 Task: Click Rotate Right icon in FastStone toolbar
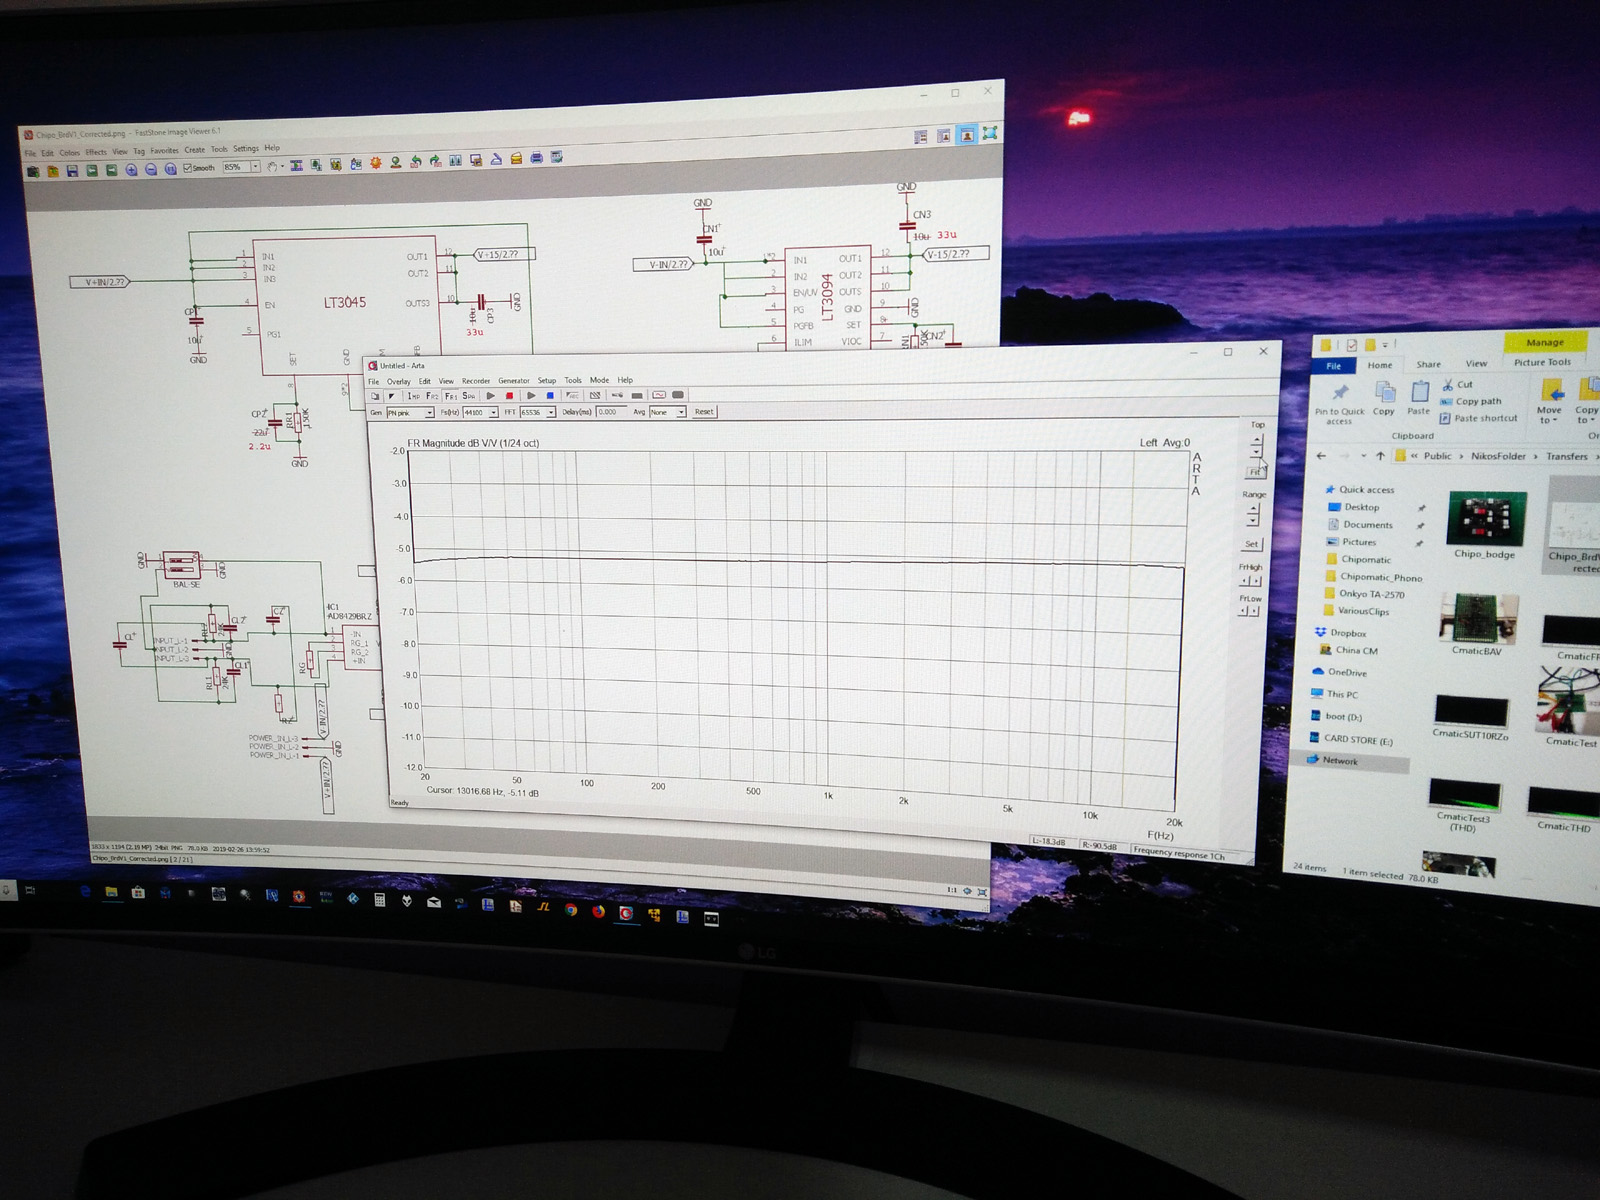point(435,161)
